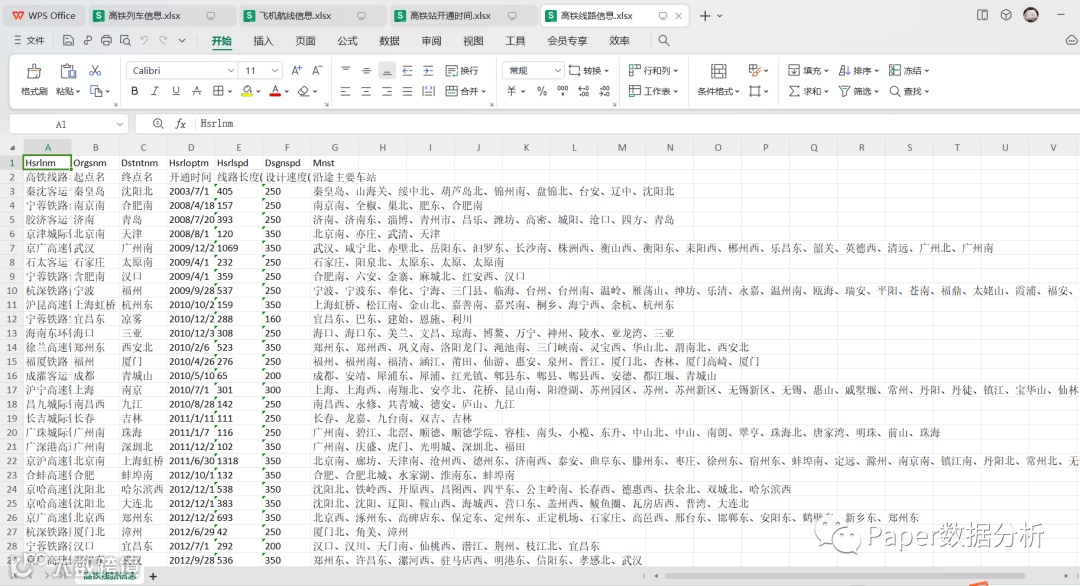Align cell content to the left

pyautogui.click(x=346, y=91)
